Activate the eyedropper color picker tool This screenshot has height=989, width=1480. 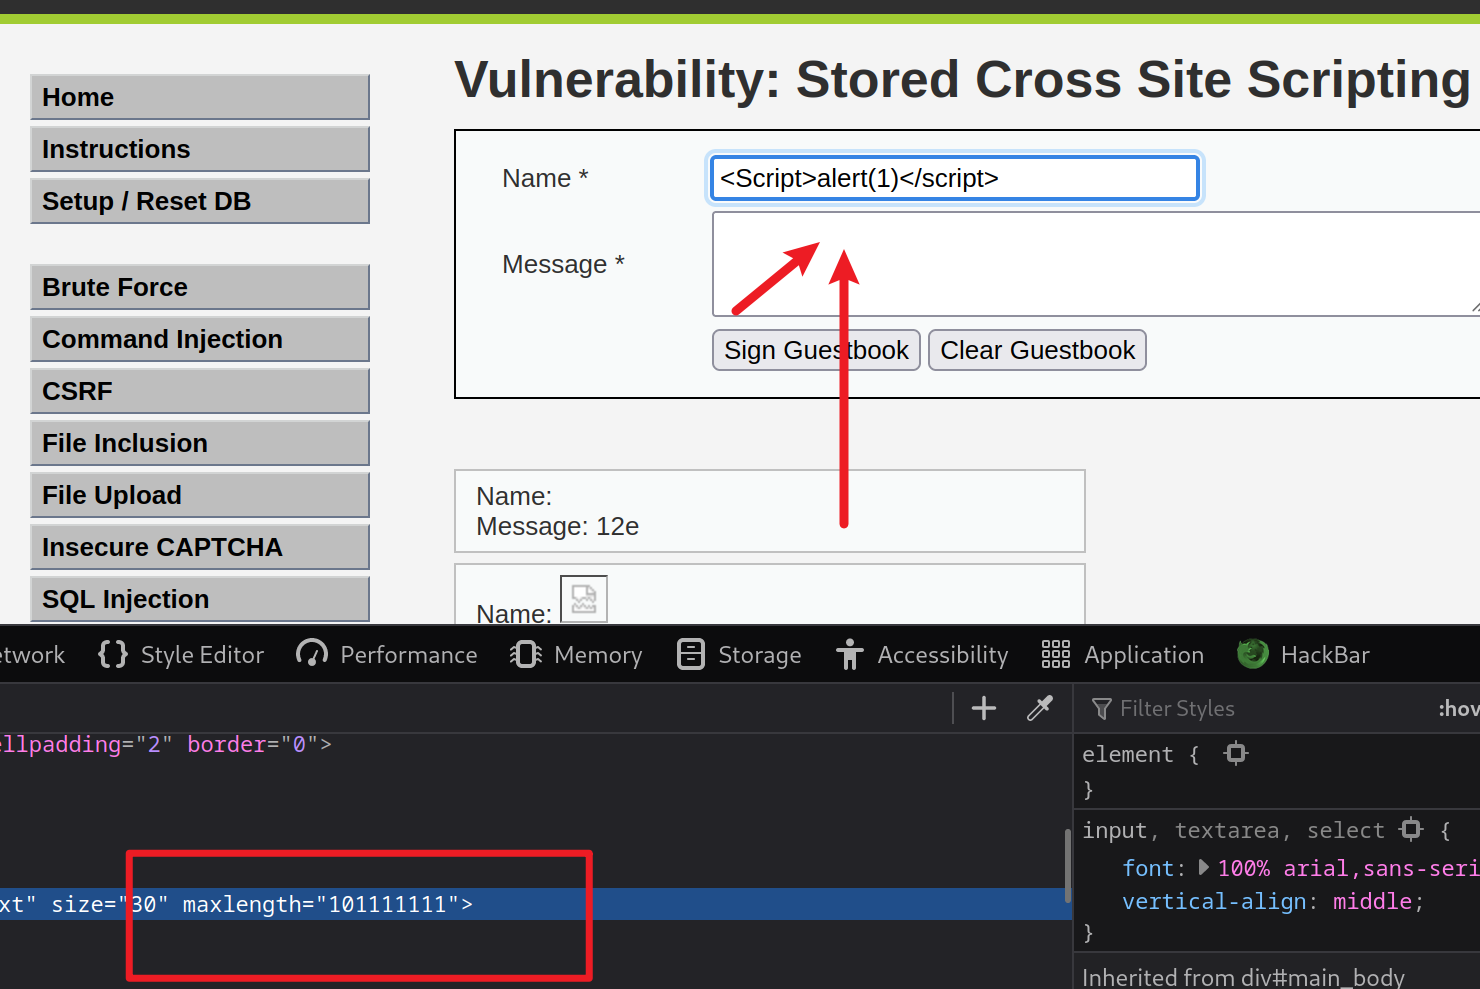pos(1040,708)
